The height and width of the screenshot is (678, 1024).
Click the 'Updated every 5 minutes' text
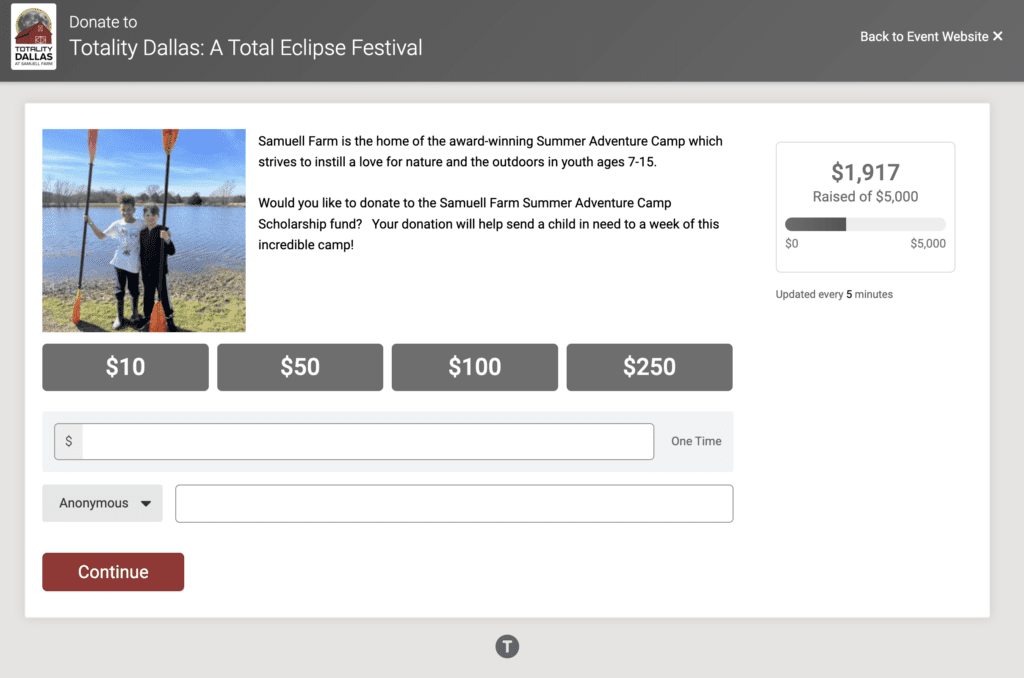tap(834, 295)
